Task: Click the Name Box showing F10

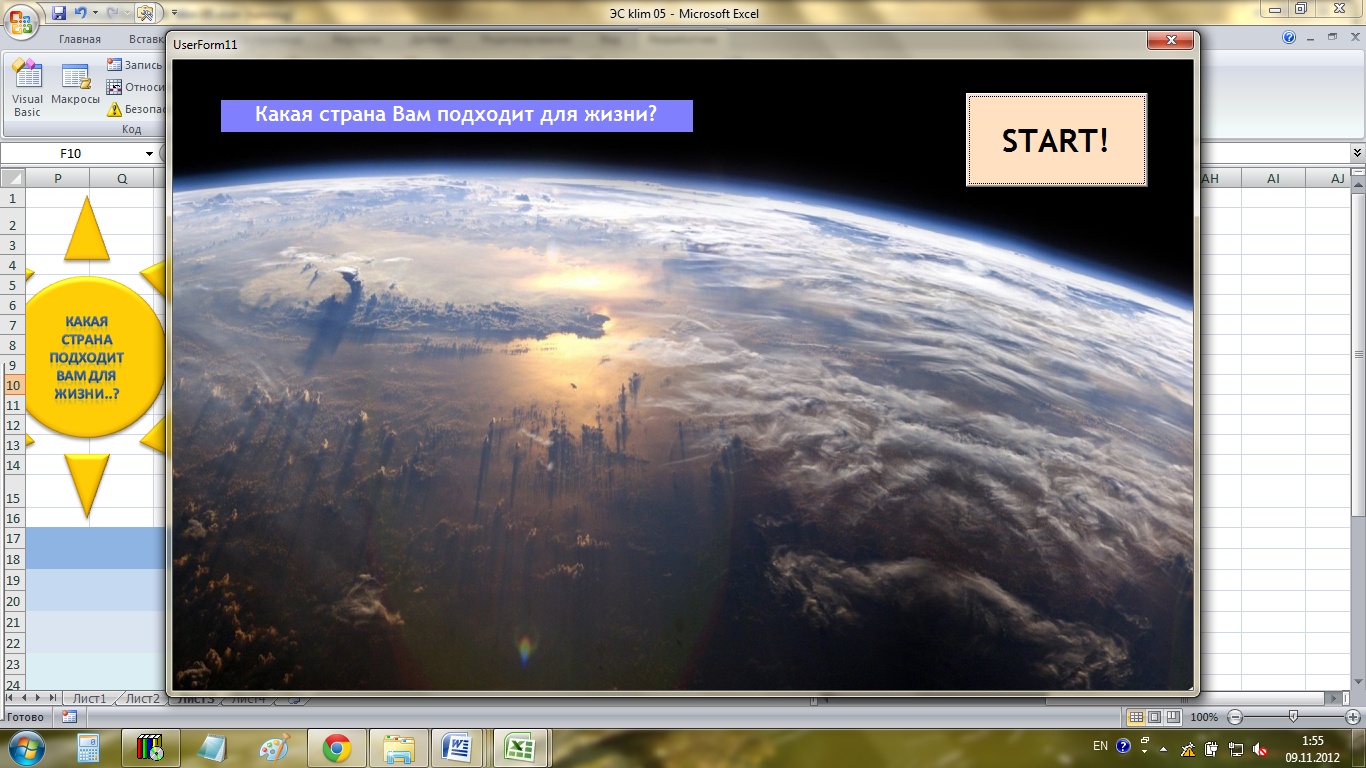Action: click(71, 154)
